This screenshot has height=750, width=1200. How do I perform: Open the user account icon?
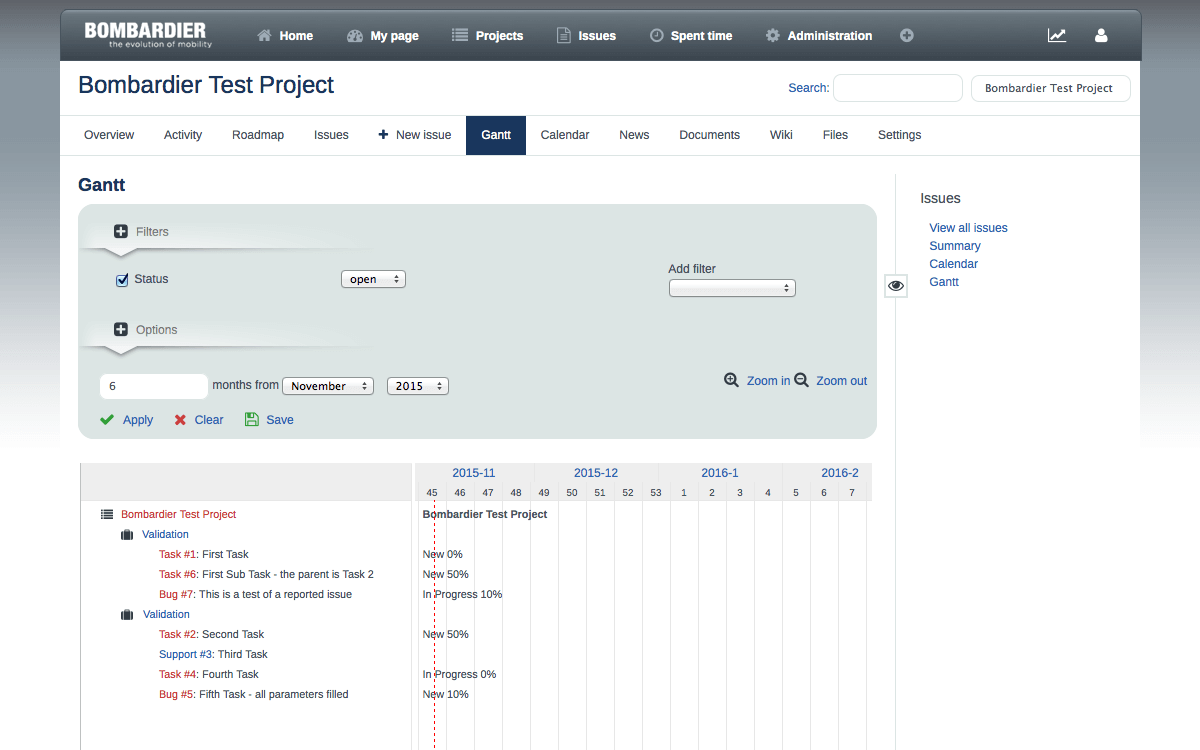pos(1101,35)
